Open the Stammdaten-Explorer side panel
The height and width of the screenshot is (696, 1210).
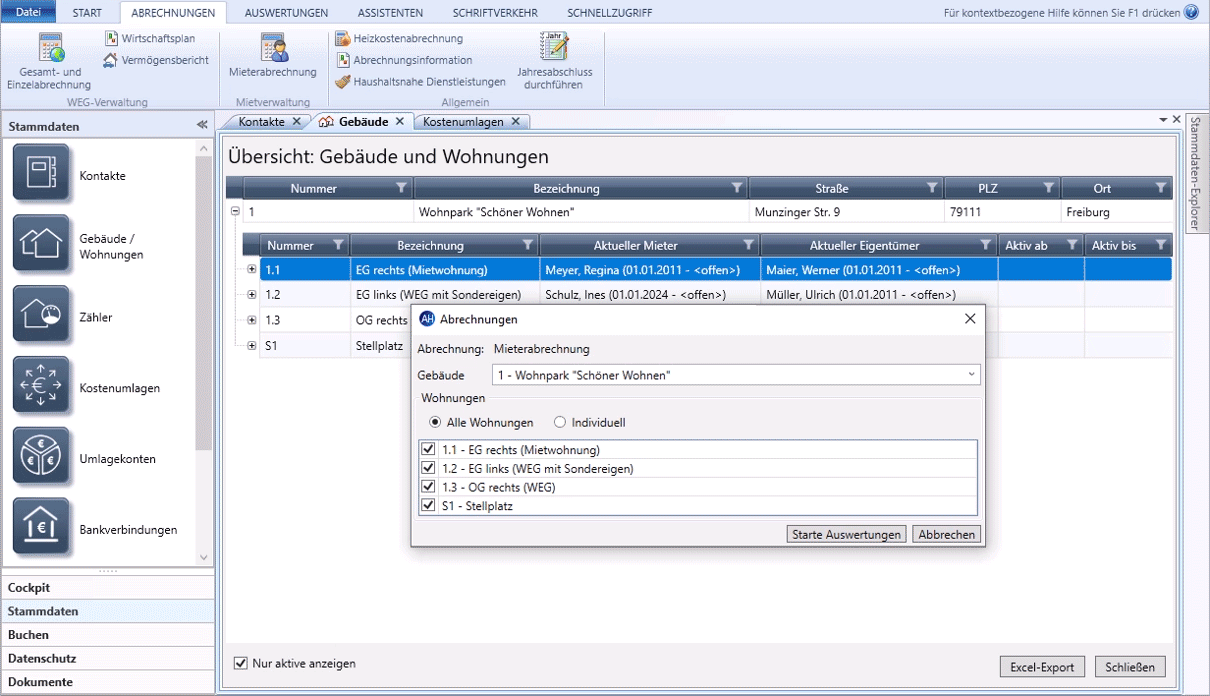(1196, 172)
